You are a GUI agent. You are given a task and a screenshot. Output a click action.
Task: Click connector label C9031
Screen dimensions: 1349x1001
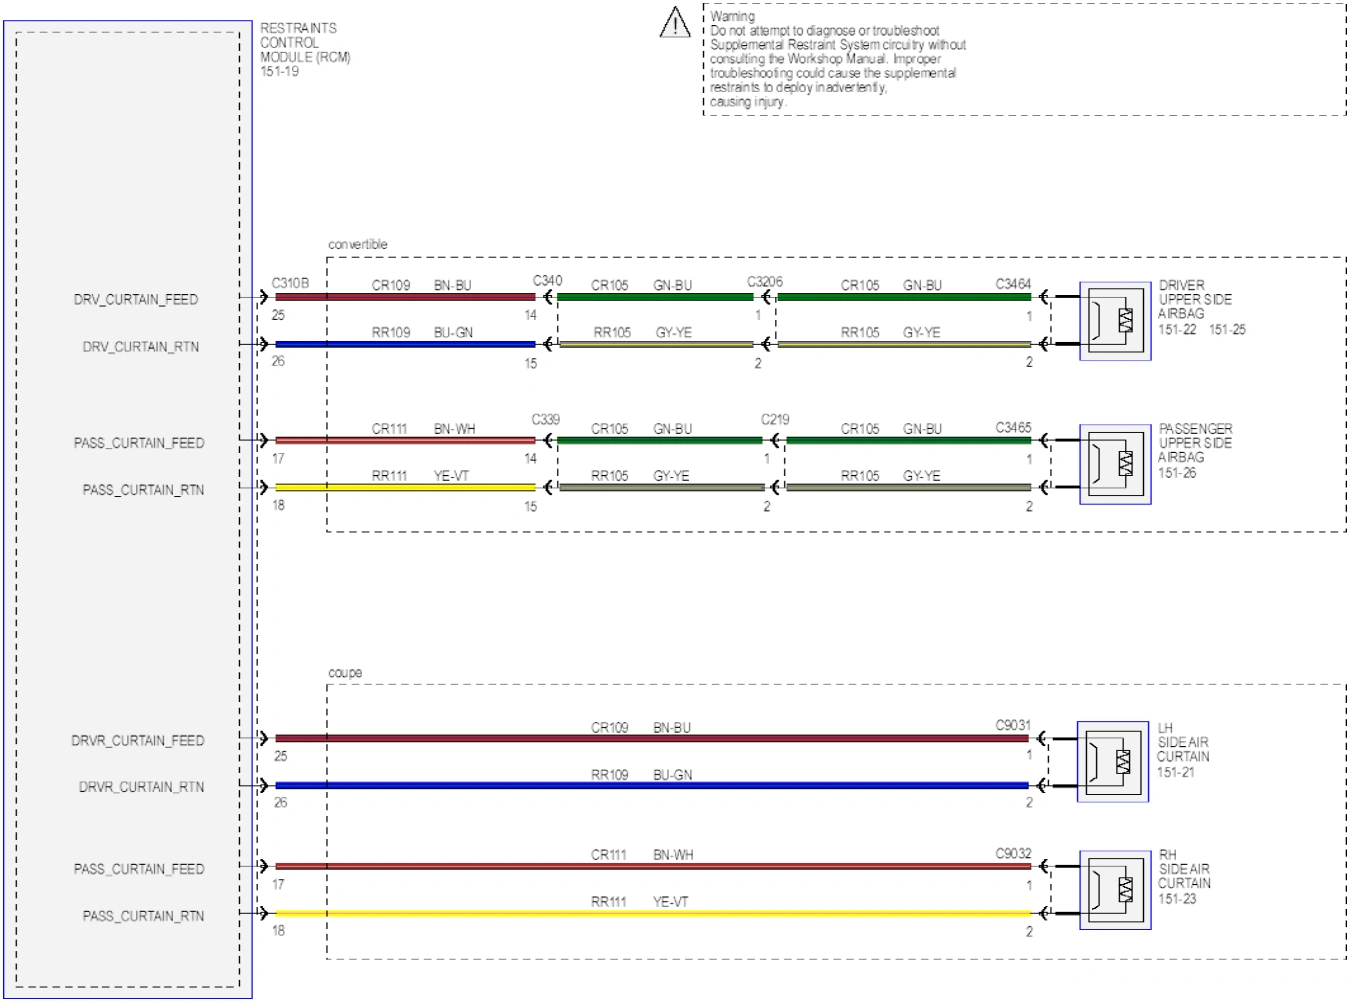1013,726
